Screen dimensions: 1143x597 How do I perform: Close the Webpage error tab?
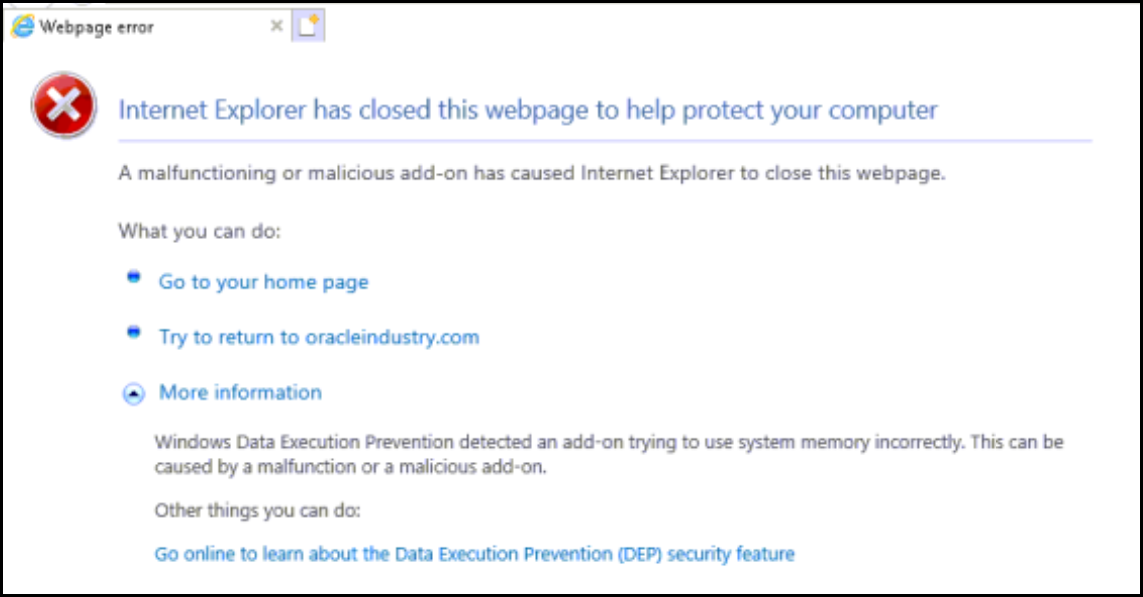(x=276, y=26)
